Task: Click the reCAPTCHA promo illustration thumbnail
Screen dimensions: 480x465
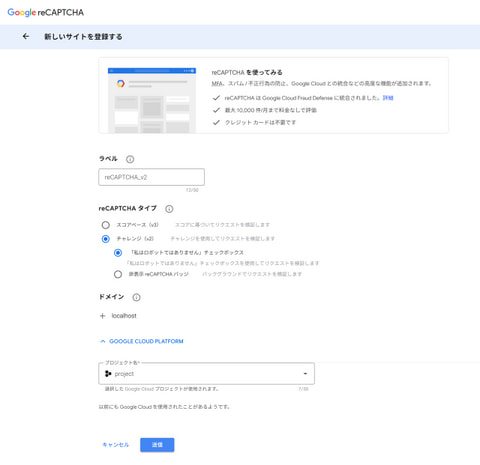Action: pos(152,100)
